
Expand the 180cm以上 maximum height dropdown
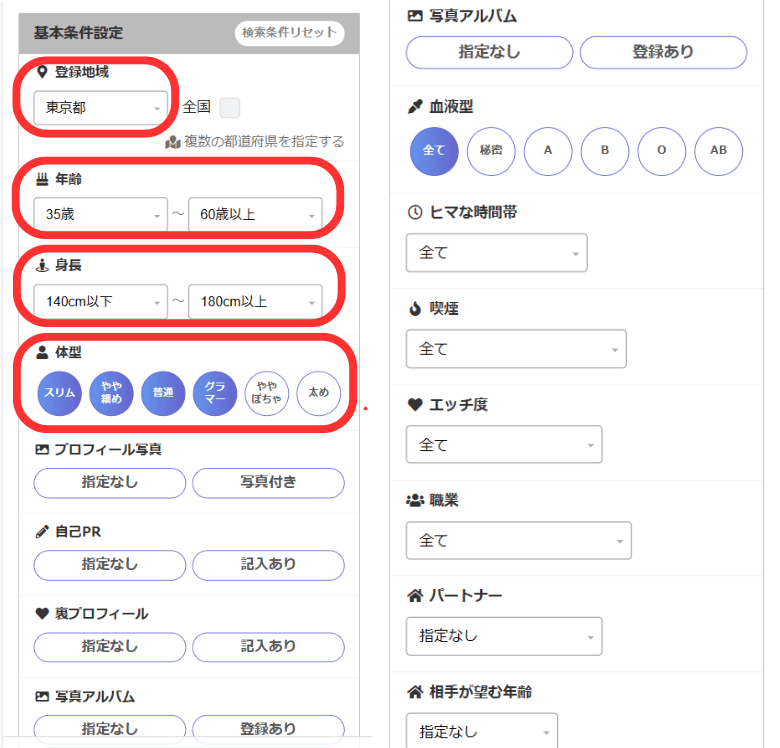pos(255,301)
